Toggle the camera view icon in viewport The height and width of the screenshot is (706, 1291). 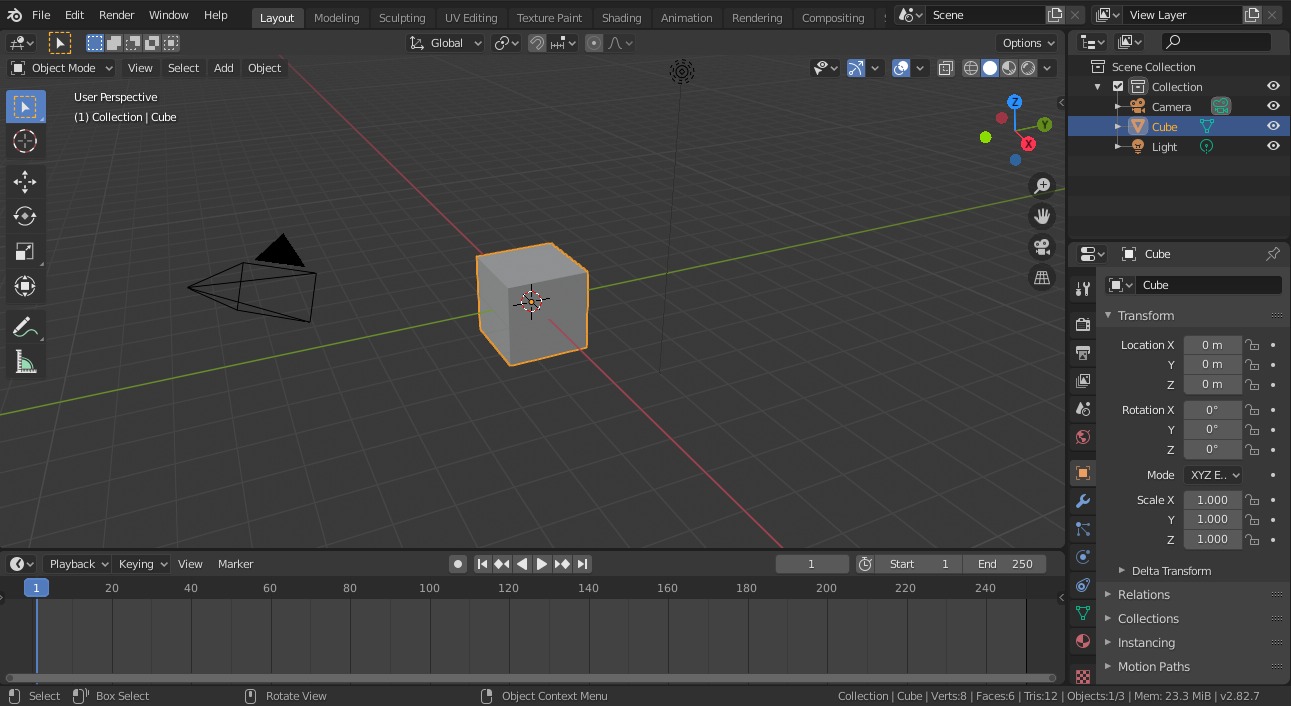point(1042,247)
